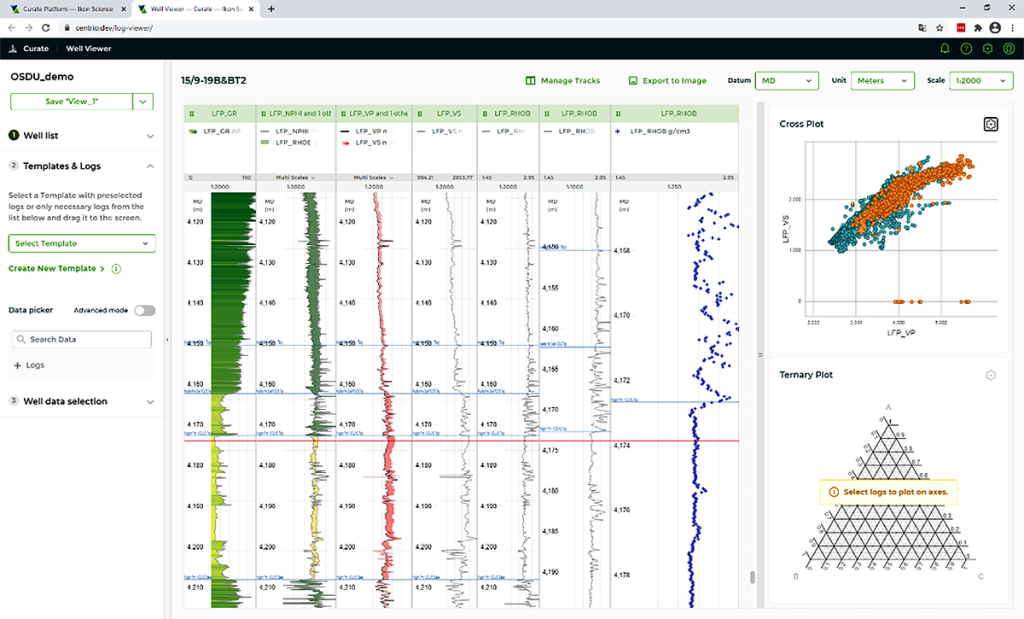Viewport: 1024px width, 619px height.
Task: Enable the Advanced mode toggle
Action: point(144,310)
